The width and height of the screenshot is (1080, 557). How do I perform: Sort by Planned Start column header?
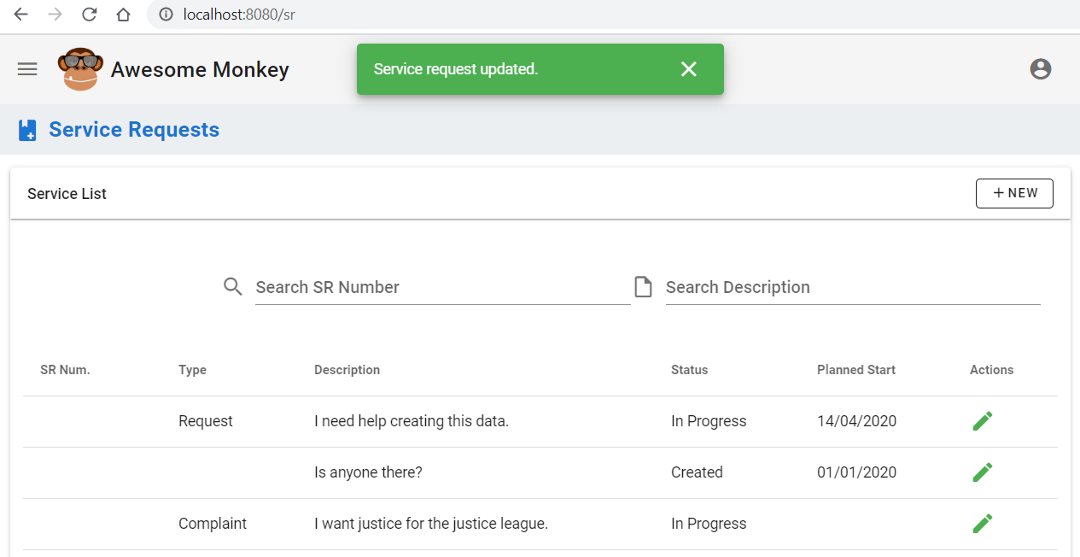[856, 370]
